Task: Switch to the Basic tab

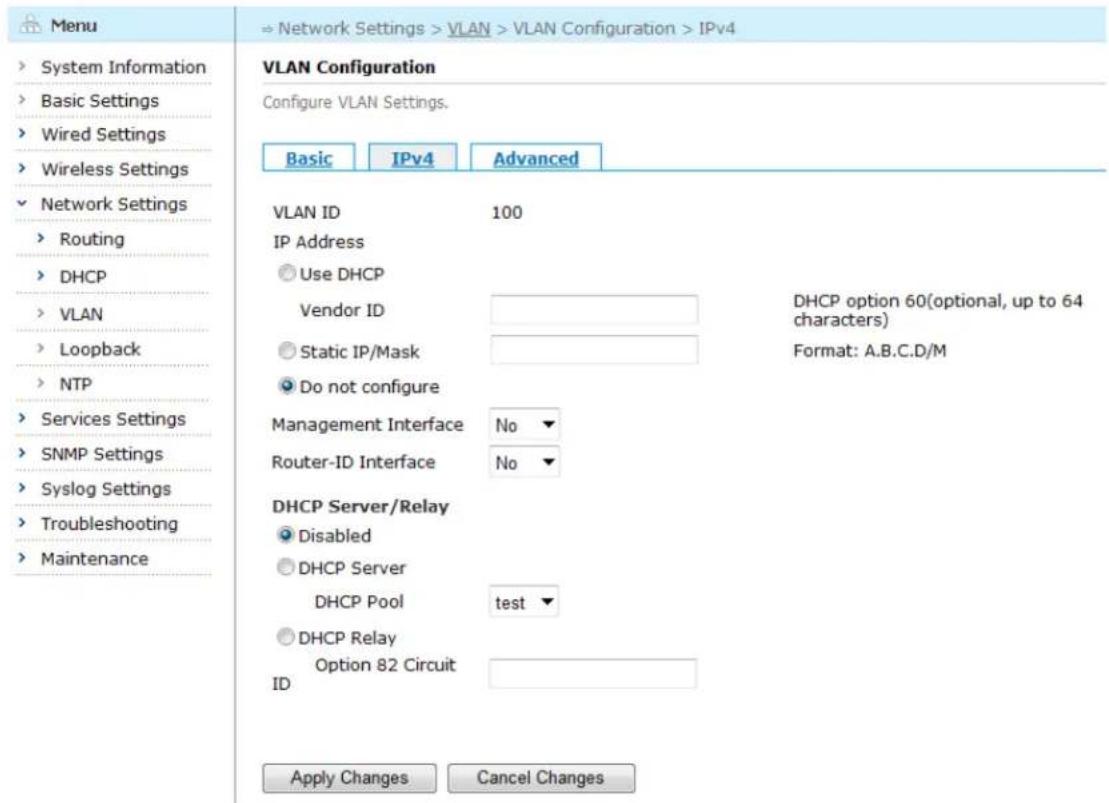Action: coord(308,158)
